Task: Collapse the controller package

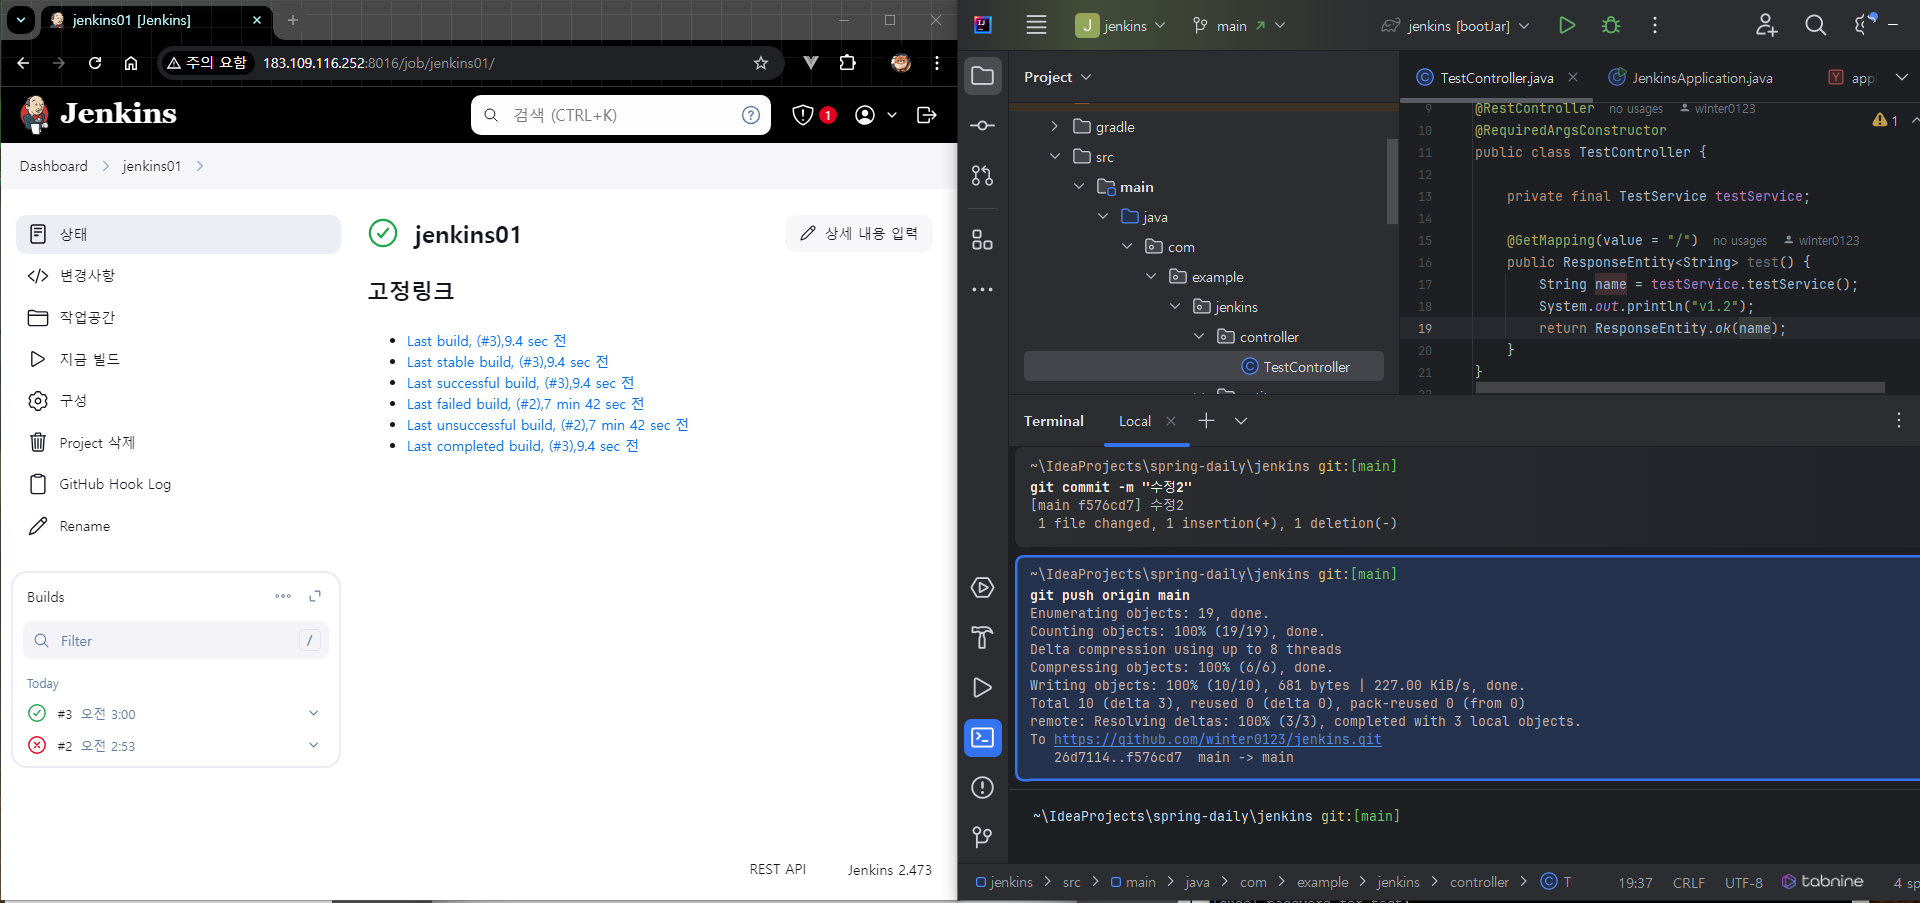Action: 1198,336
